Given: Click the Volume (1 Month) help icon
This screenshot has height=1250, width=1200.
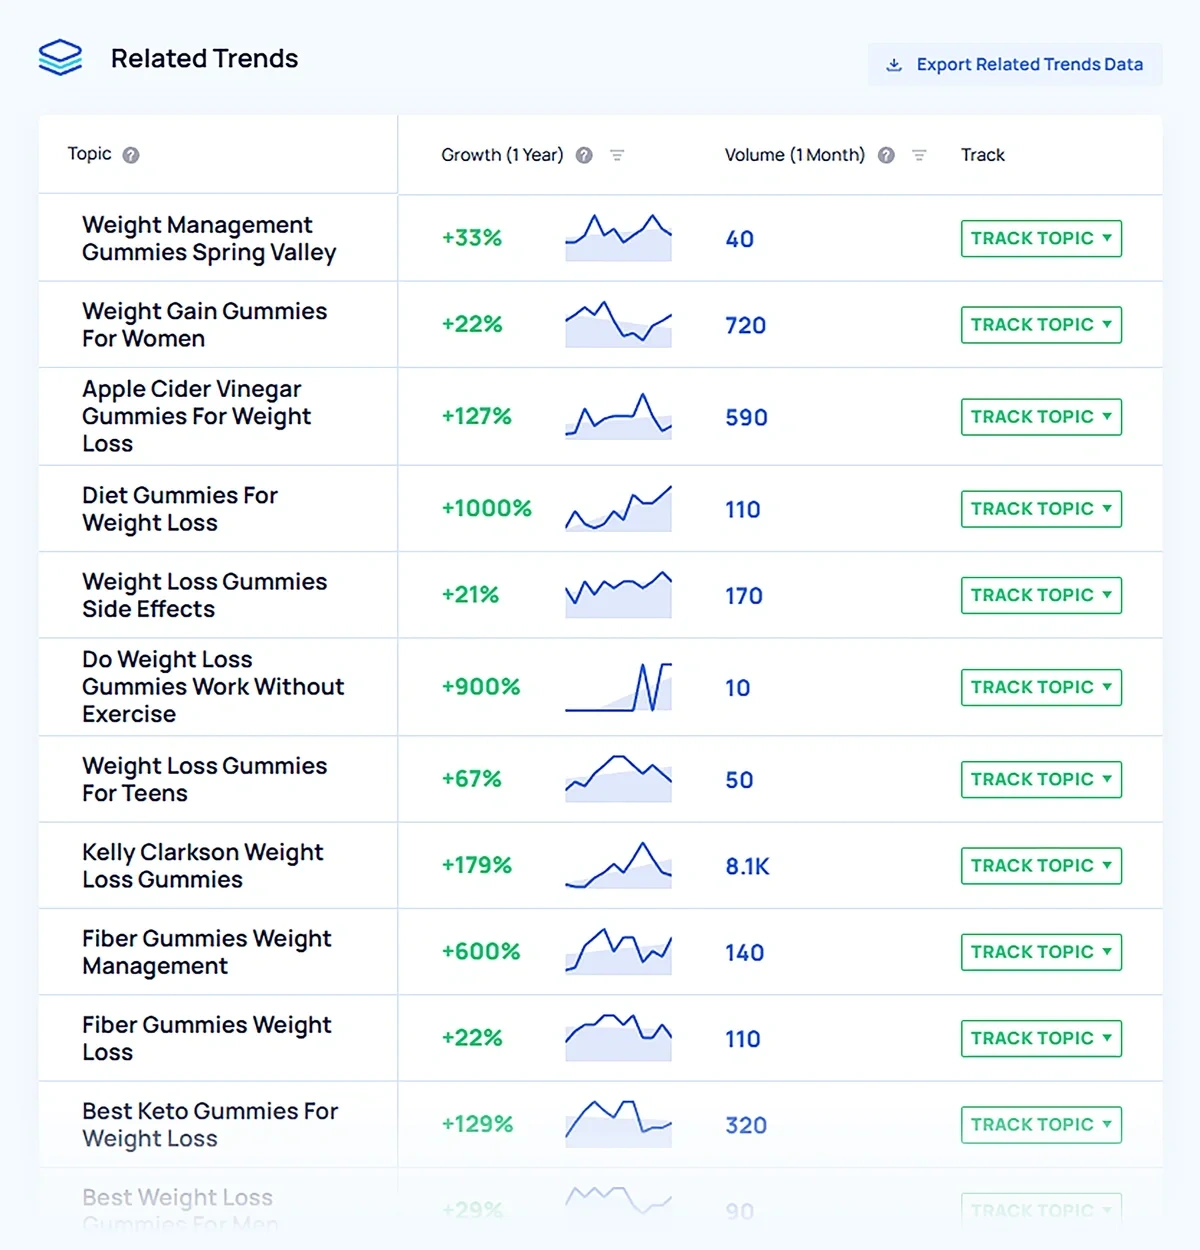Looking at the screenshot, I should 886,155.
